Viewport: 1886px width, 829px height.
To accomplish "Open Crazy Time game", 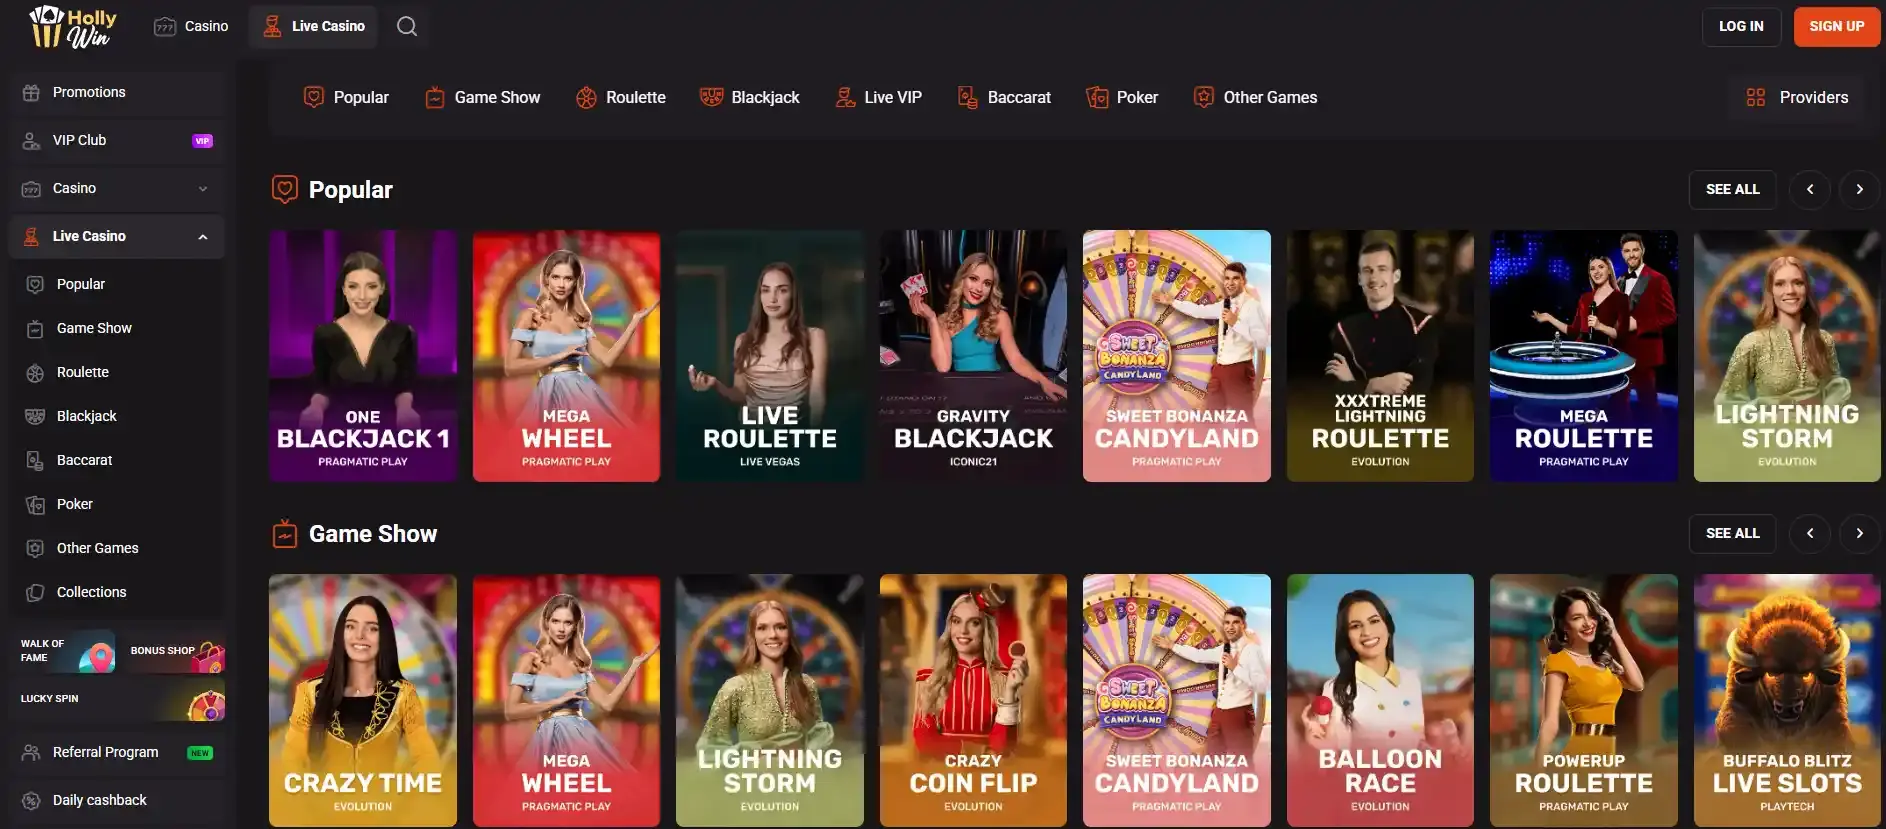I will (363, 700).
